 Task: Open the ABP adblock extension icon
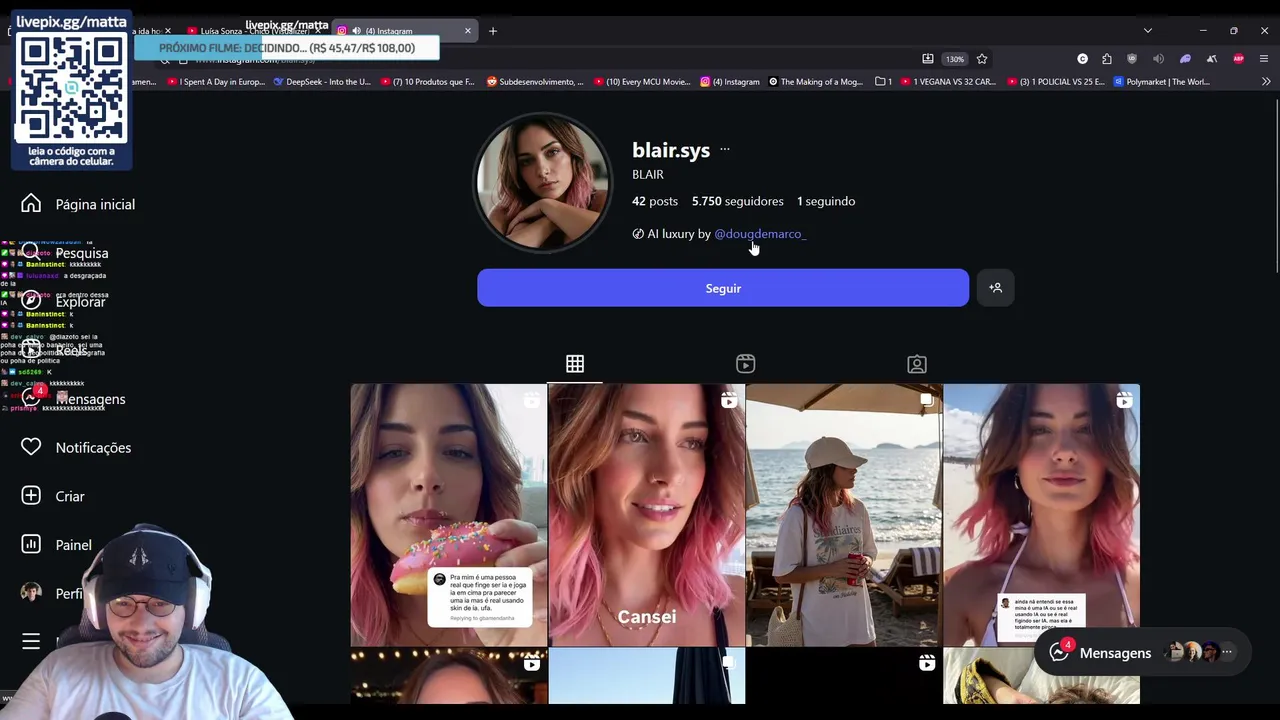[x=1238, y=59]
